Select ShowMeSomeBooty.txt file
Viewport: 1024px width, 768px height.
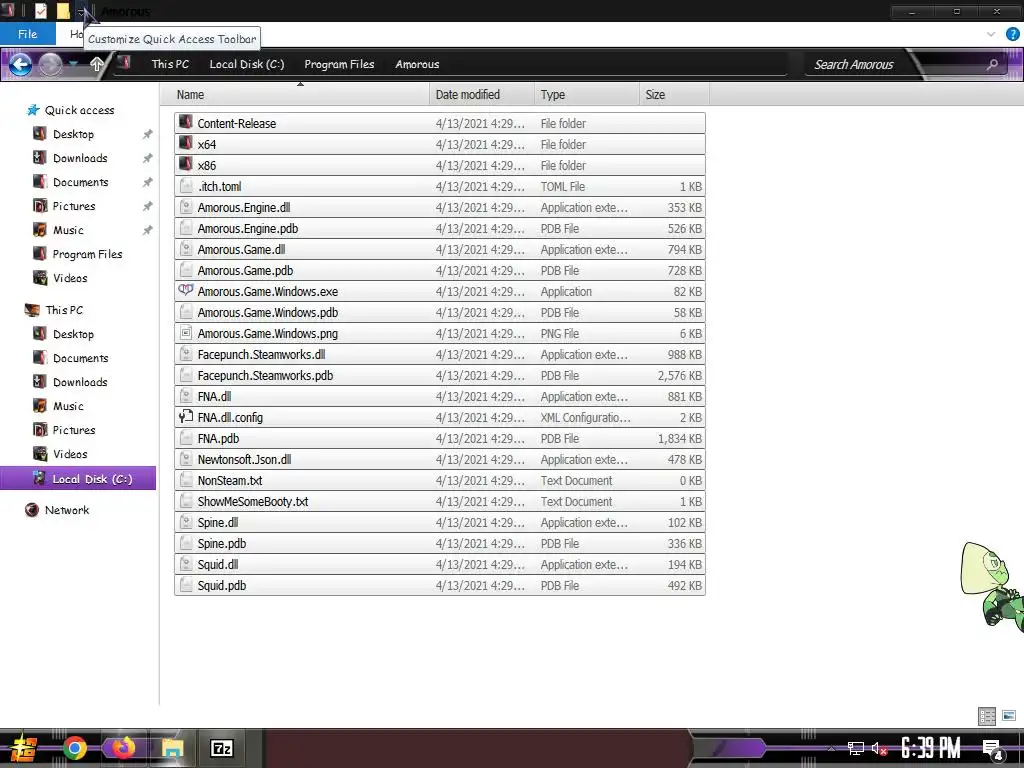440,502
